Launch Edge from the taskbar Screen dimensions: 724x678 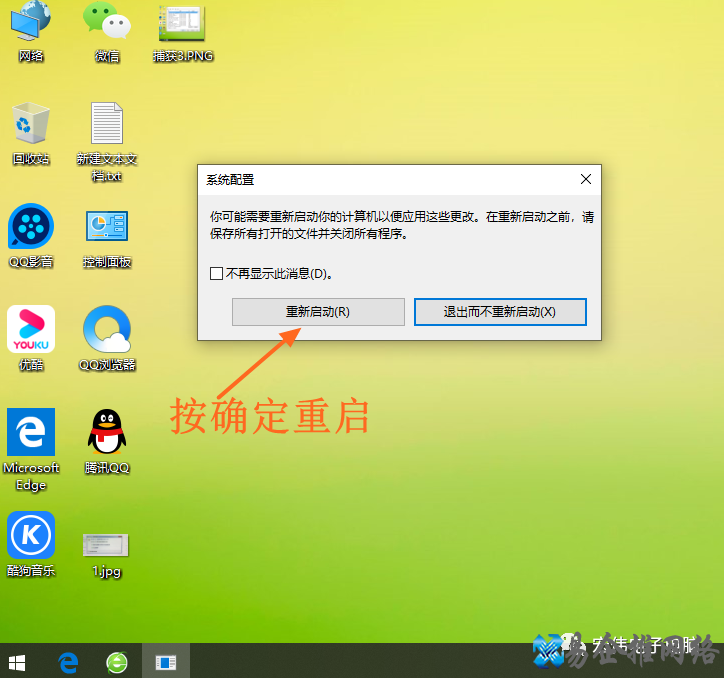68,663
